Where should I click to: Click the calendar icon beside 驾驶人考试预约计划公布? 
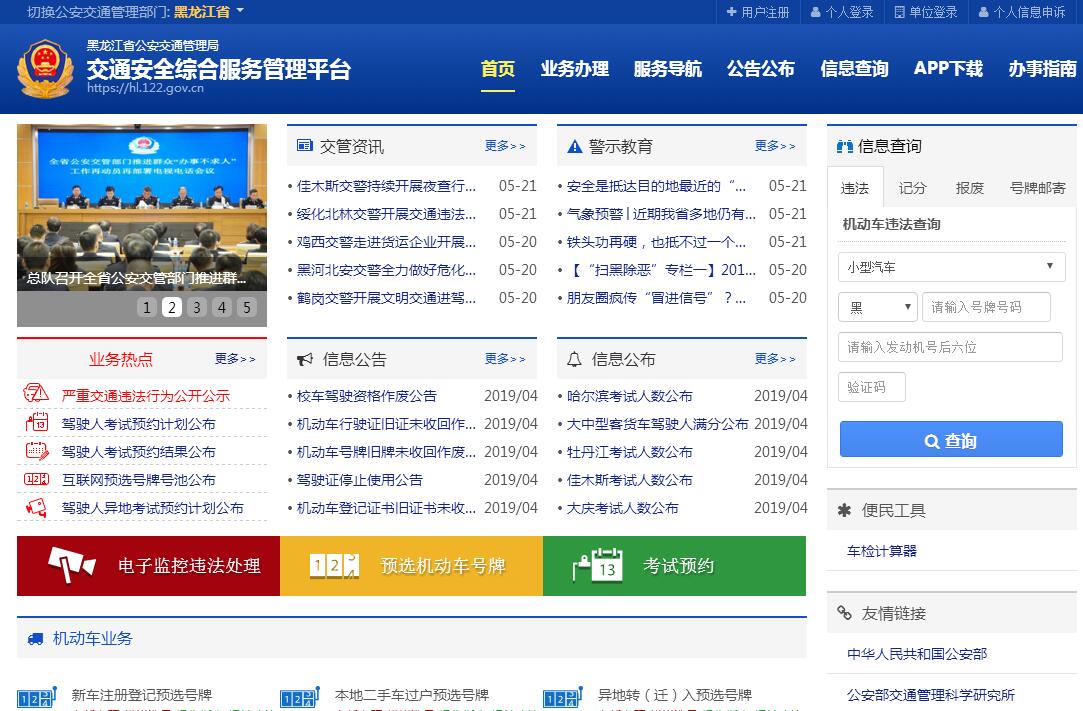click(x=36, y=423)
